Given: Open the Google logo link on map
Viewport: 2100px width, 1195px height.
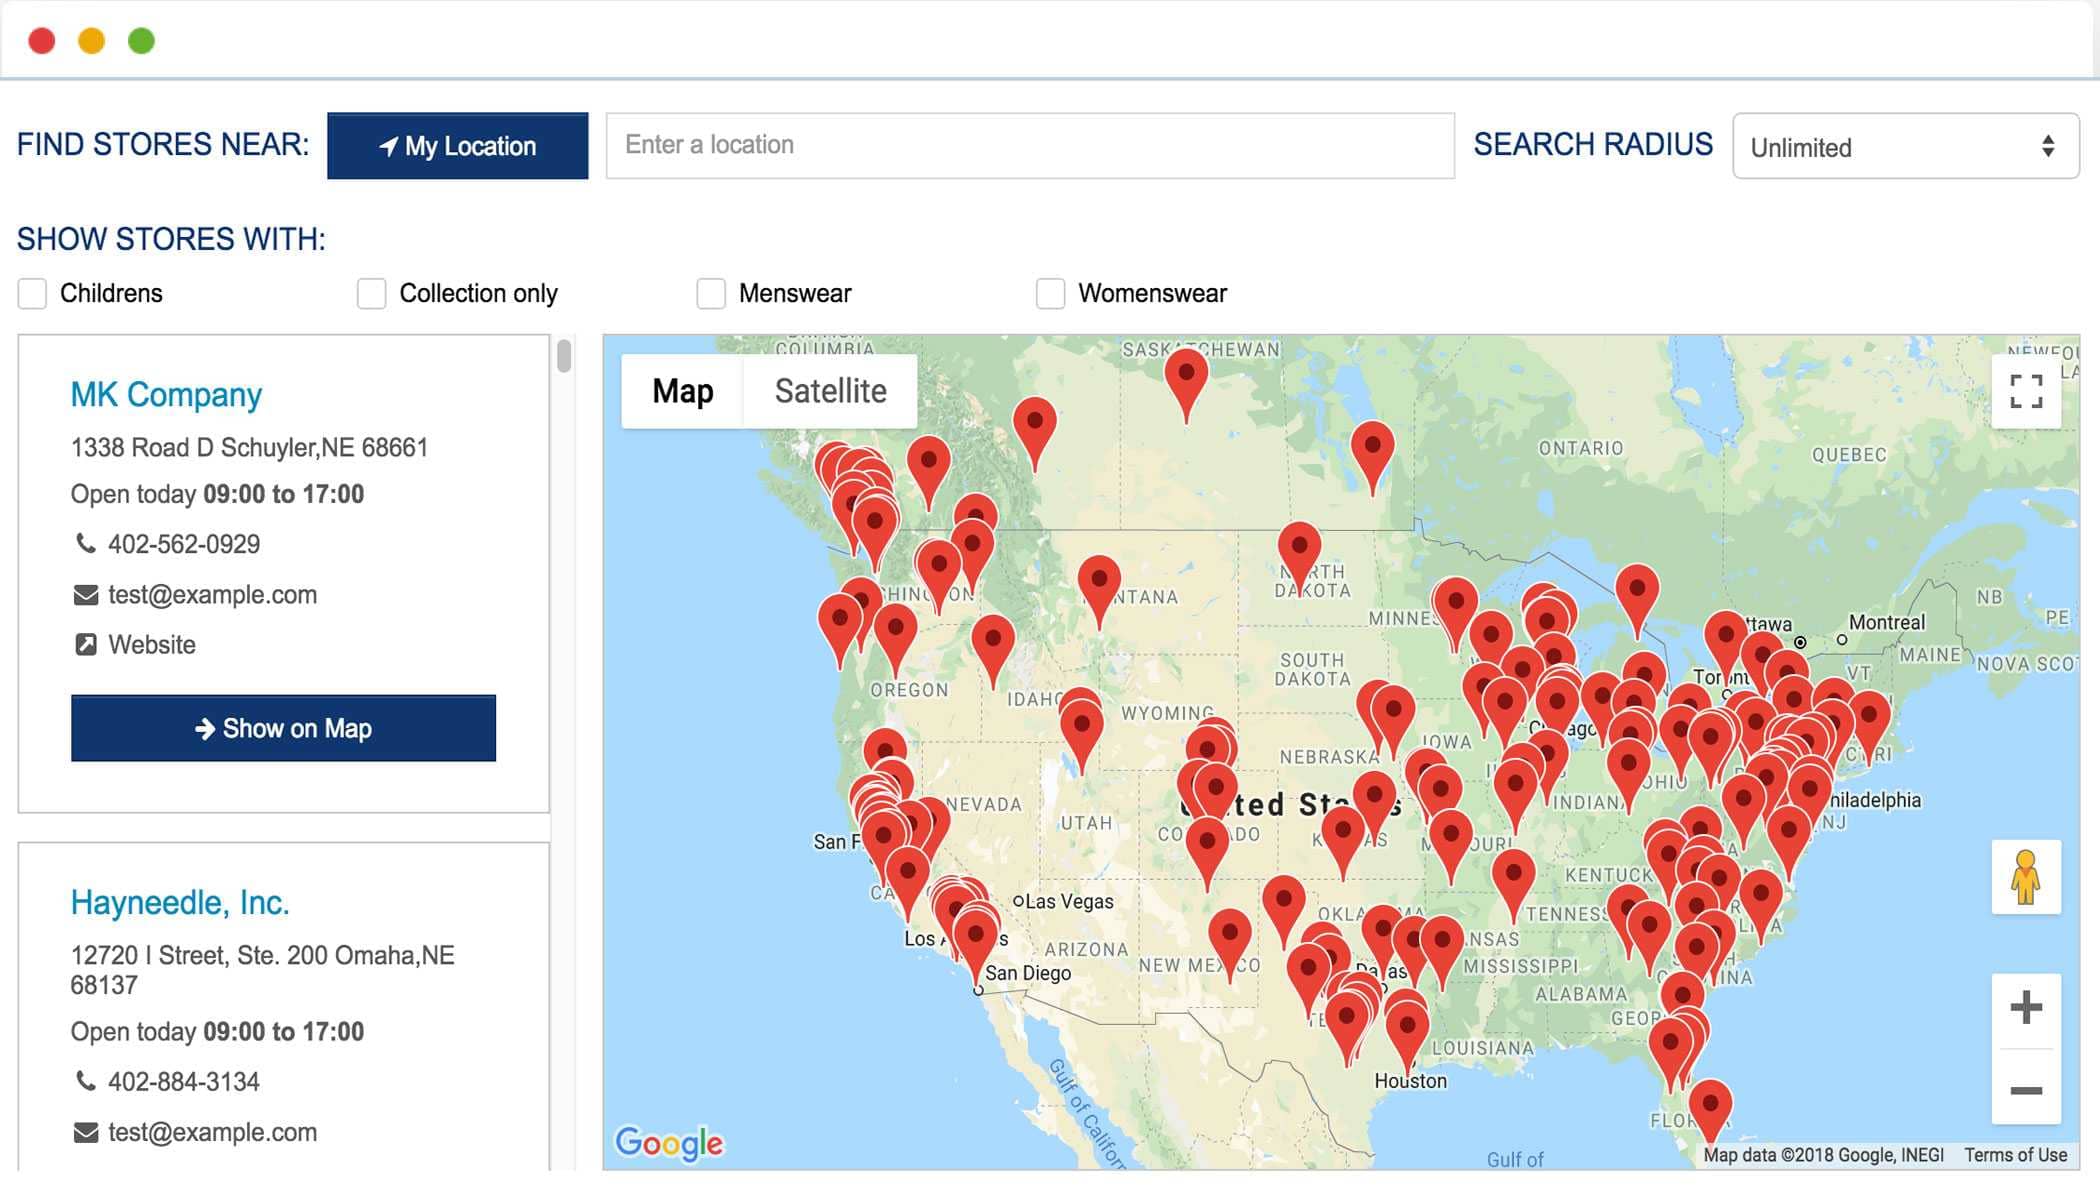Looking at the screenshot, I should 669,1143.
